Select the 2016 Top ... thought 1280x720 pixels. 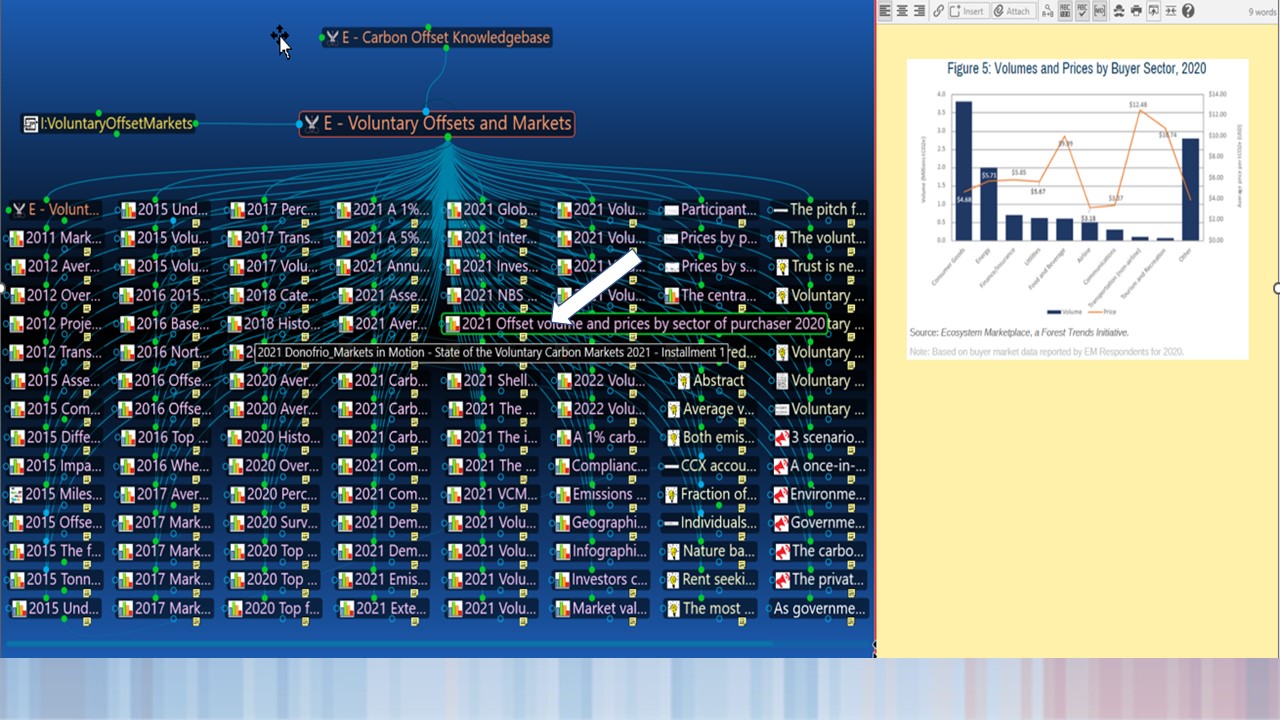tap(164, 437)
